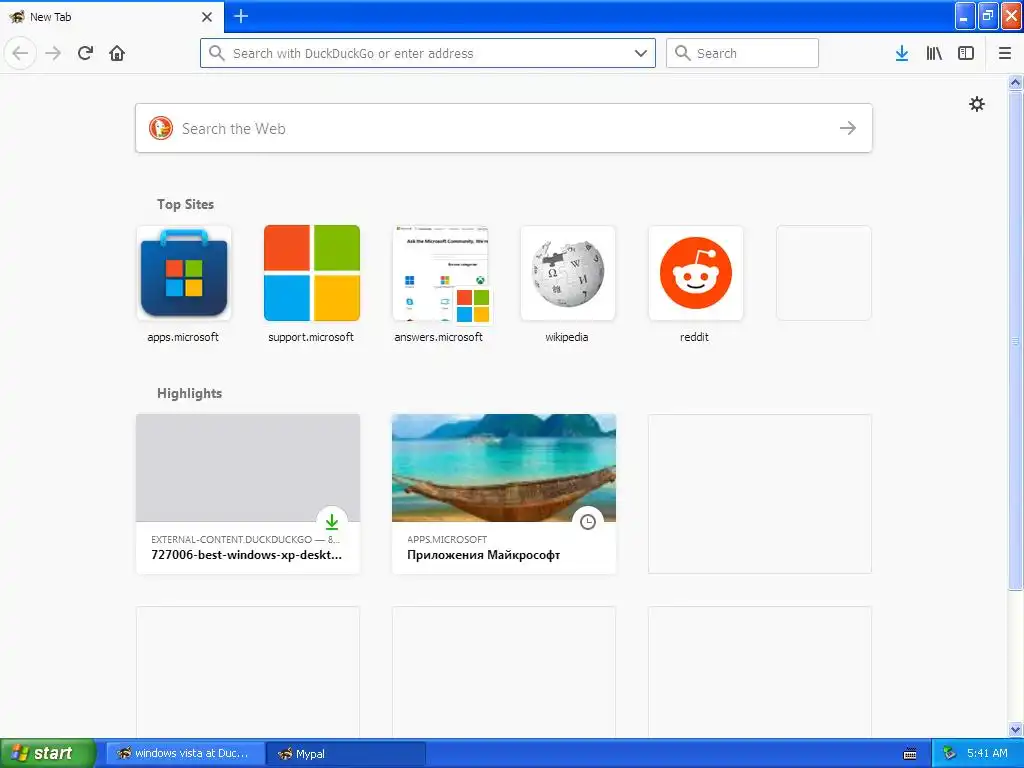
Task: Click the system tray network icon
Action: [950, 753]
